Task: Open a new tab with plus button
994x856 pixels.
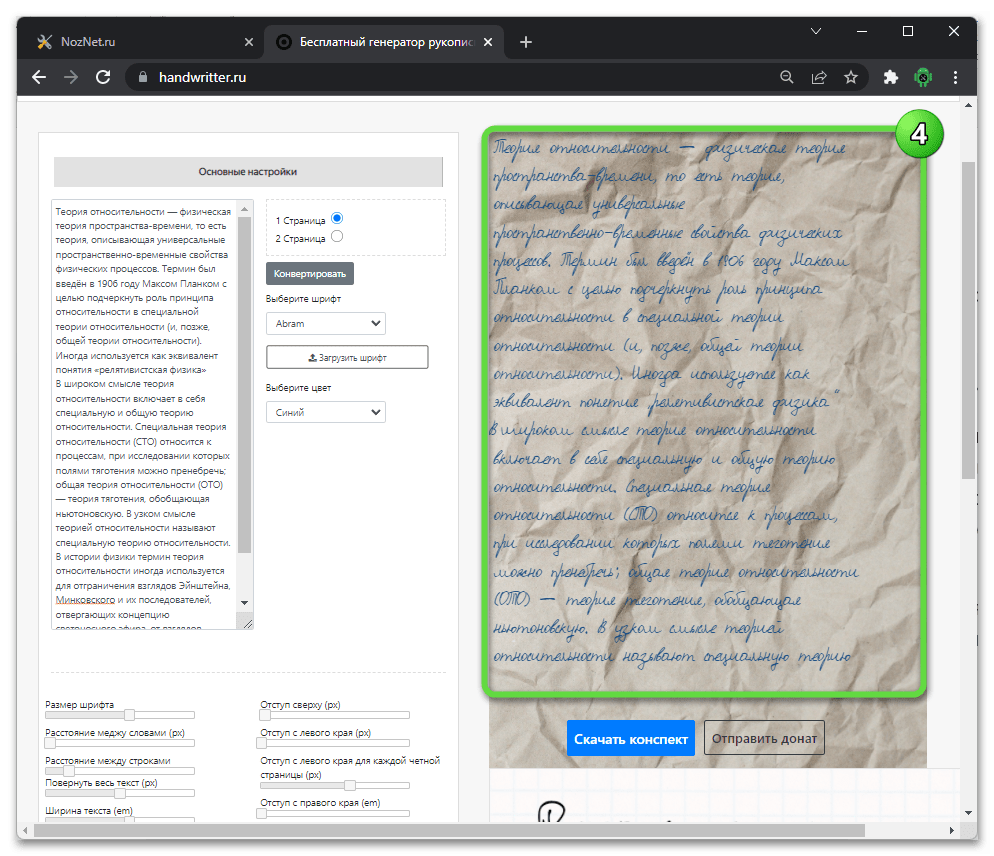Action: pyautogui.click(x=526, y=42)
